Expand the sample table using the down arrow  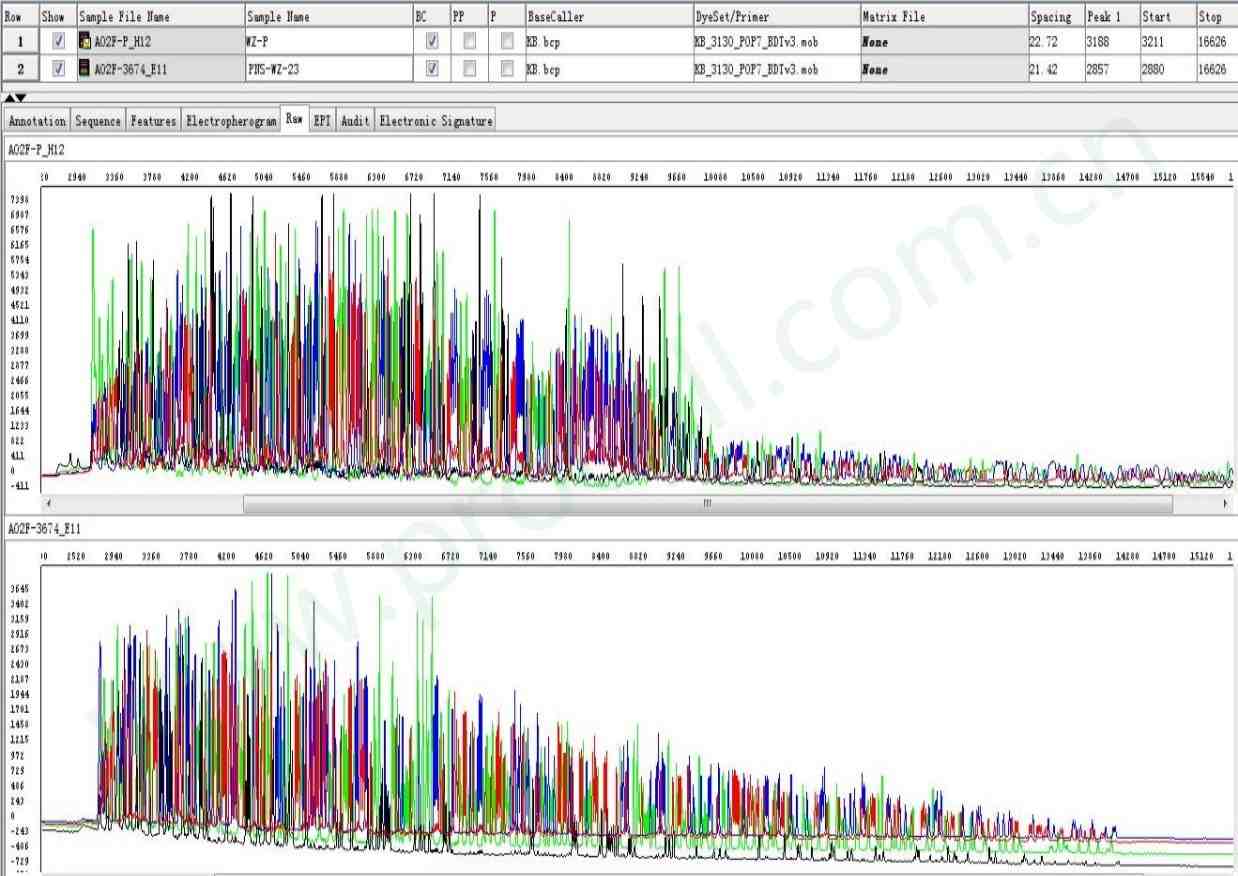[x=21, y=98]
